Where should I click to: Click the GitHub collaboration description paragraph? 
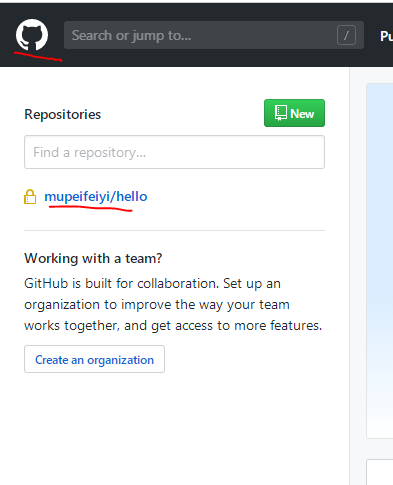pos(173,305)
